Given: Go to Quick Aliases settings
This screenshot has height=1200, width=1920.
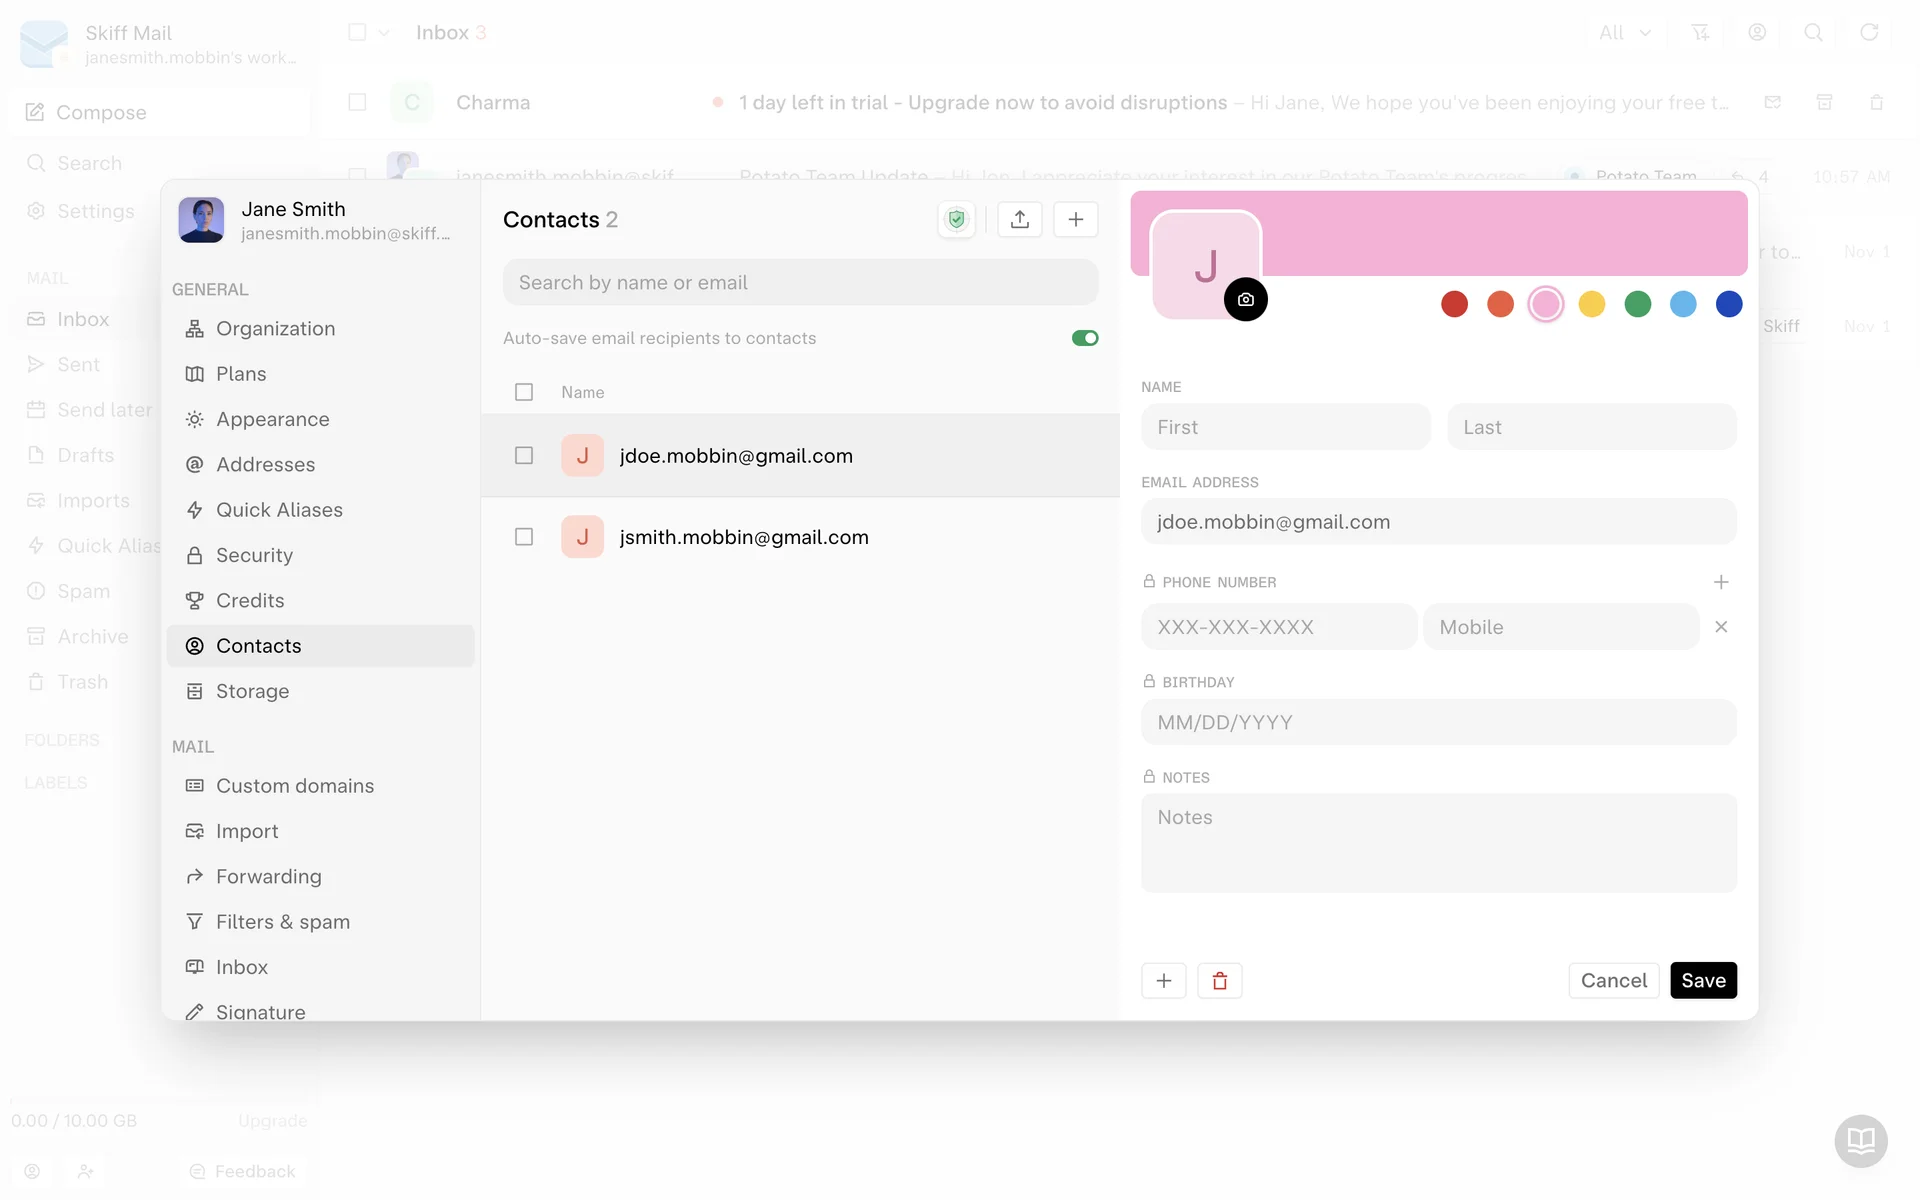Looking at the screenshot, I should point(279,510).
